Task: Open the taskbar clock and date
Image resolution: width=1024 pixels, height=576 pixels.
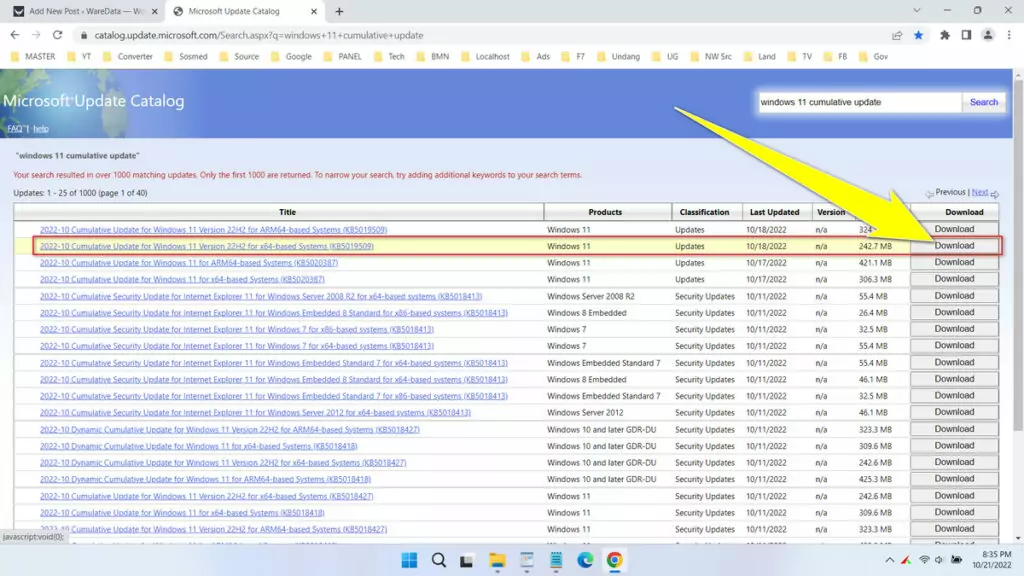Action: [x=991, y=560]
